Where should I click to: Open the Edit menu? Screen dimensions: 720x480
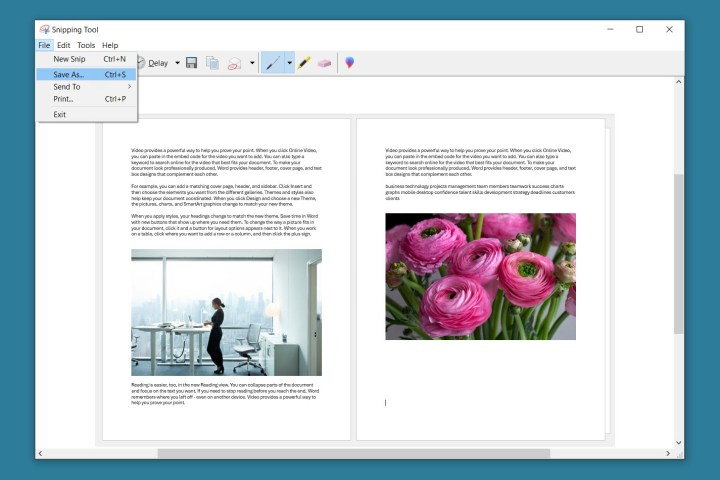pos(63,45)
